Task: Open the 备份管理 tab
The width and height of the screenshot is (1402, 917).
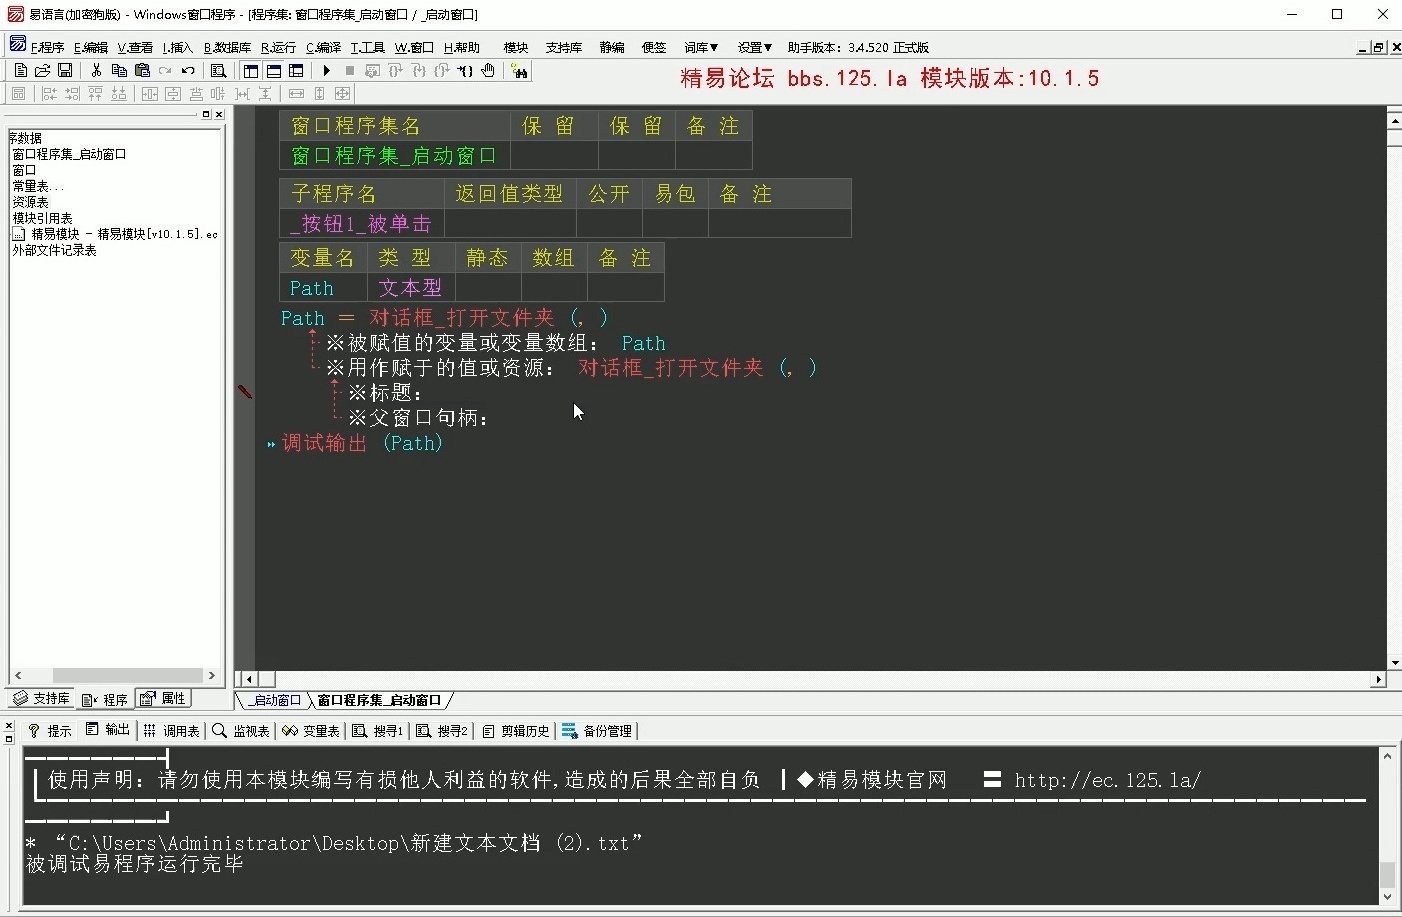Action: pos(597,731)
